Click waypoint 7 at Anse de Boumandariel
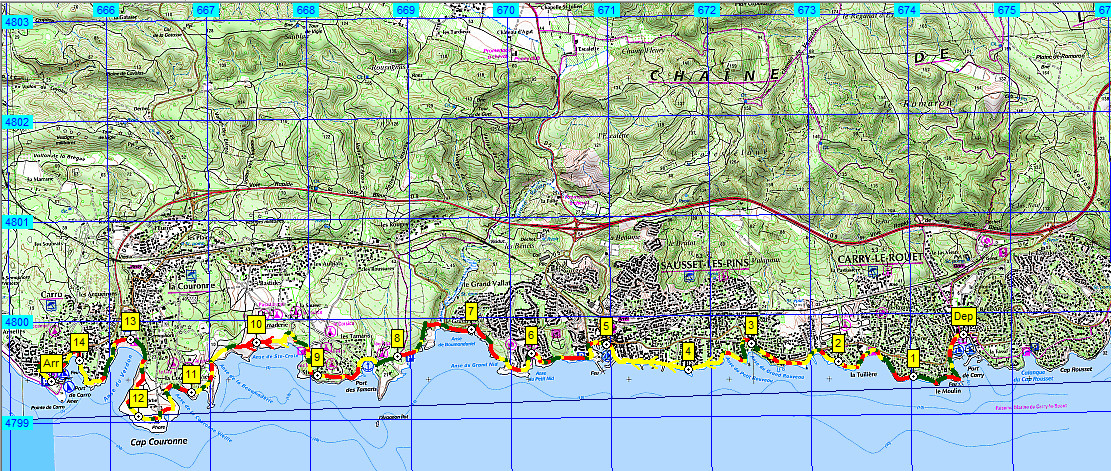The width and height of the screenshot is (1111, 471). [x=471, y=312]
